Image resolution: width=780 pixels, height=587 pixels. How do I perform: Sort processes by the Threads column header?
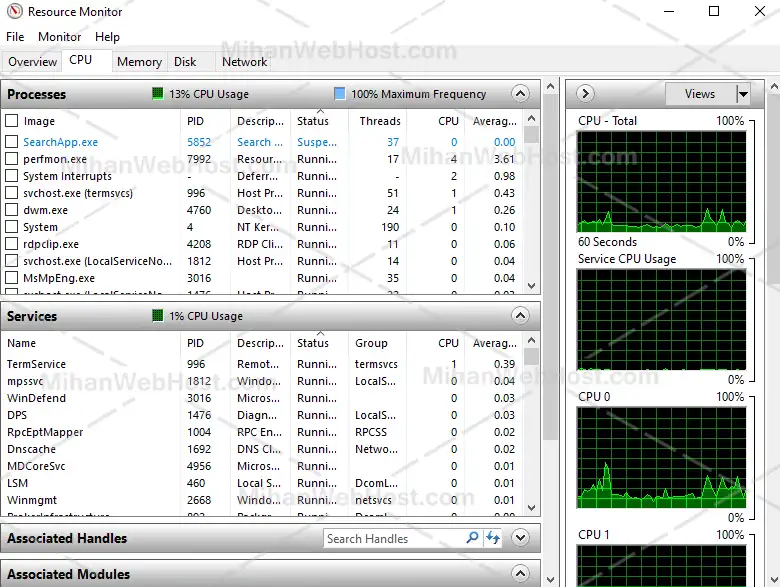click(380, 121)
